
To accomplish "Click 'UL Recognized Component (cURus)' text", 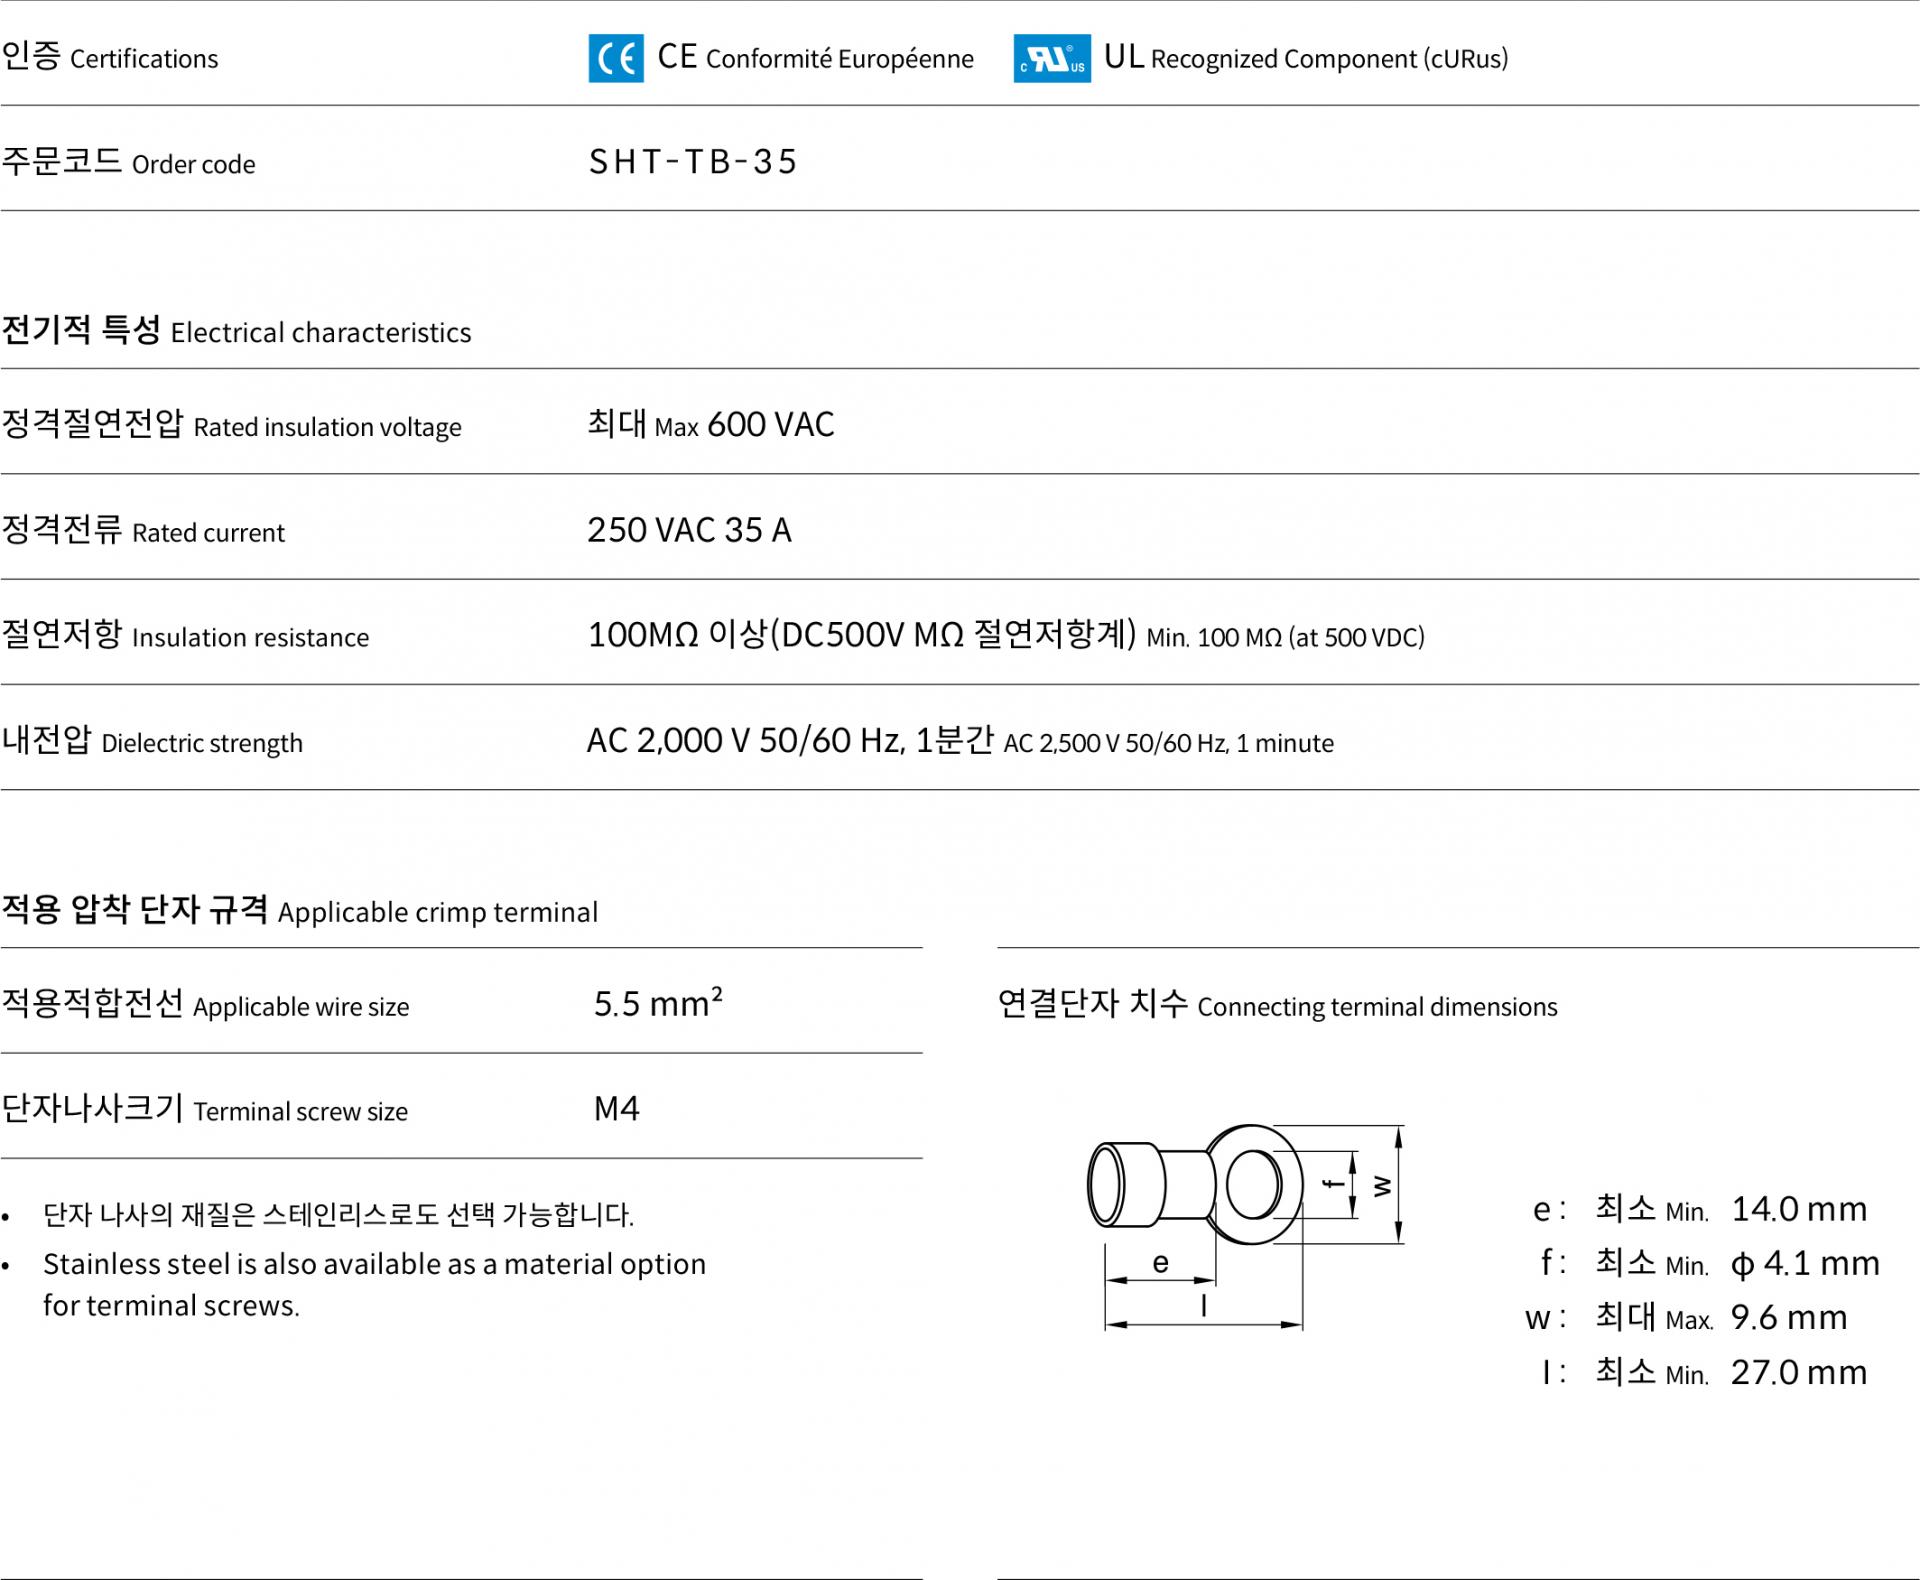I will point(1306,58).
